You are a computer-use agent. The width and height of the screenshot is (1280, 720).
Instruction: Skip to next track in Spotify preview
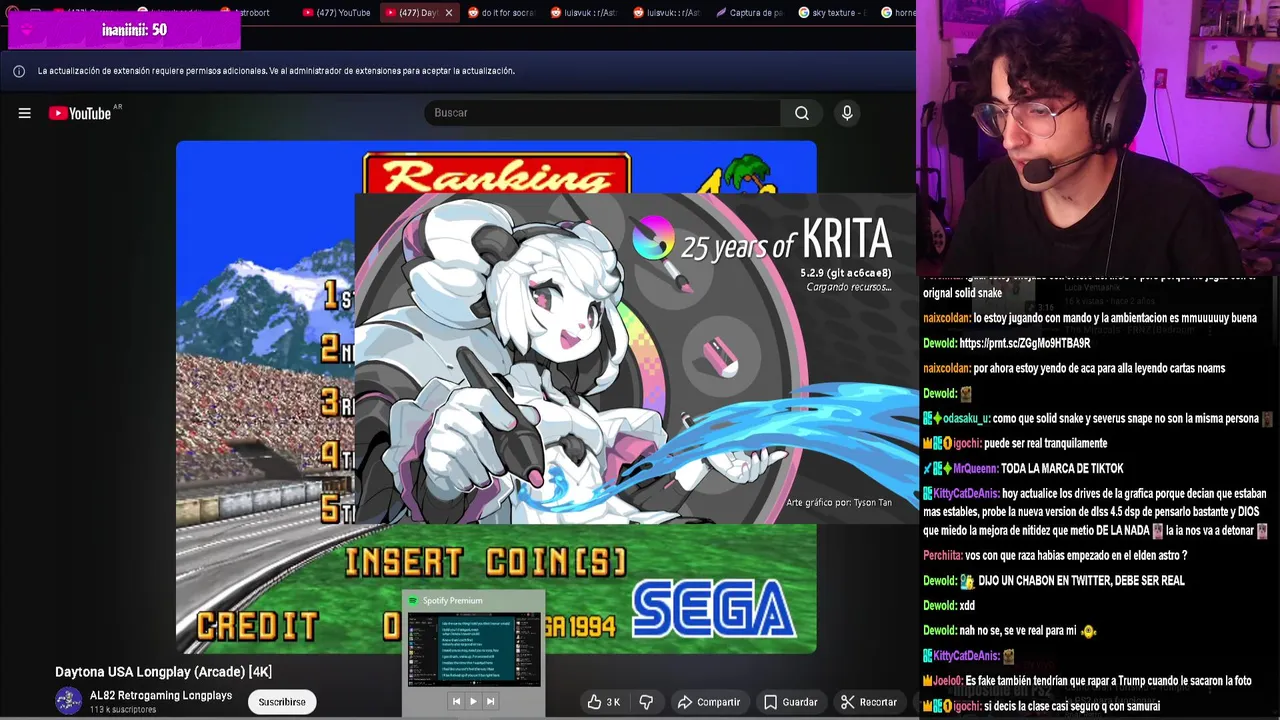[490, 701]
